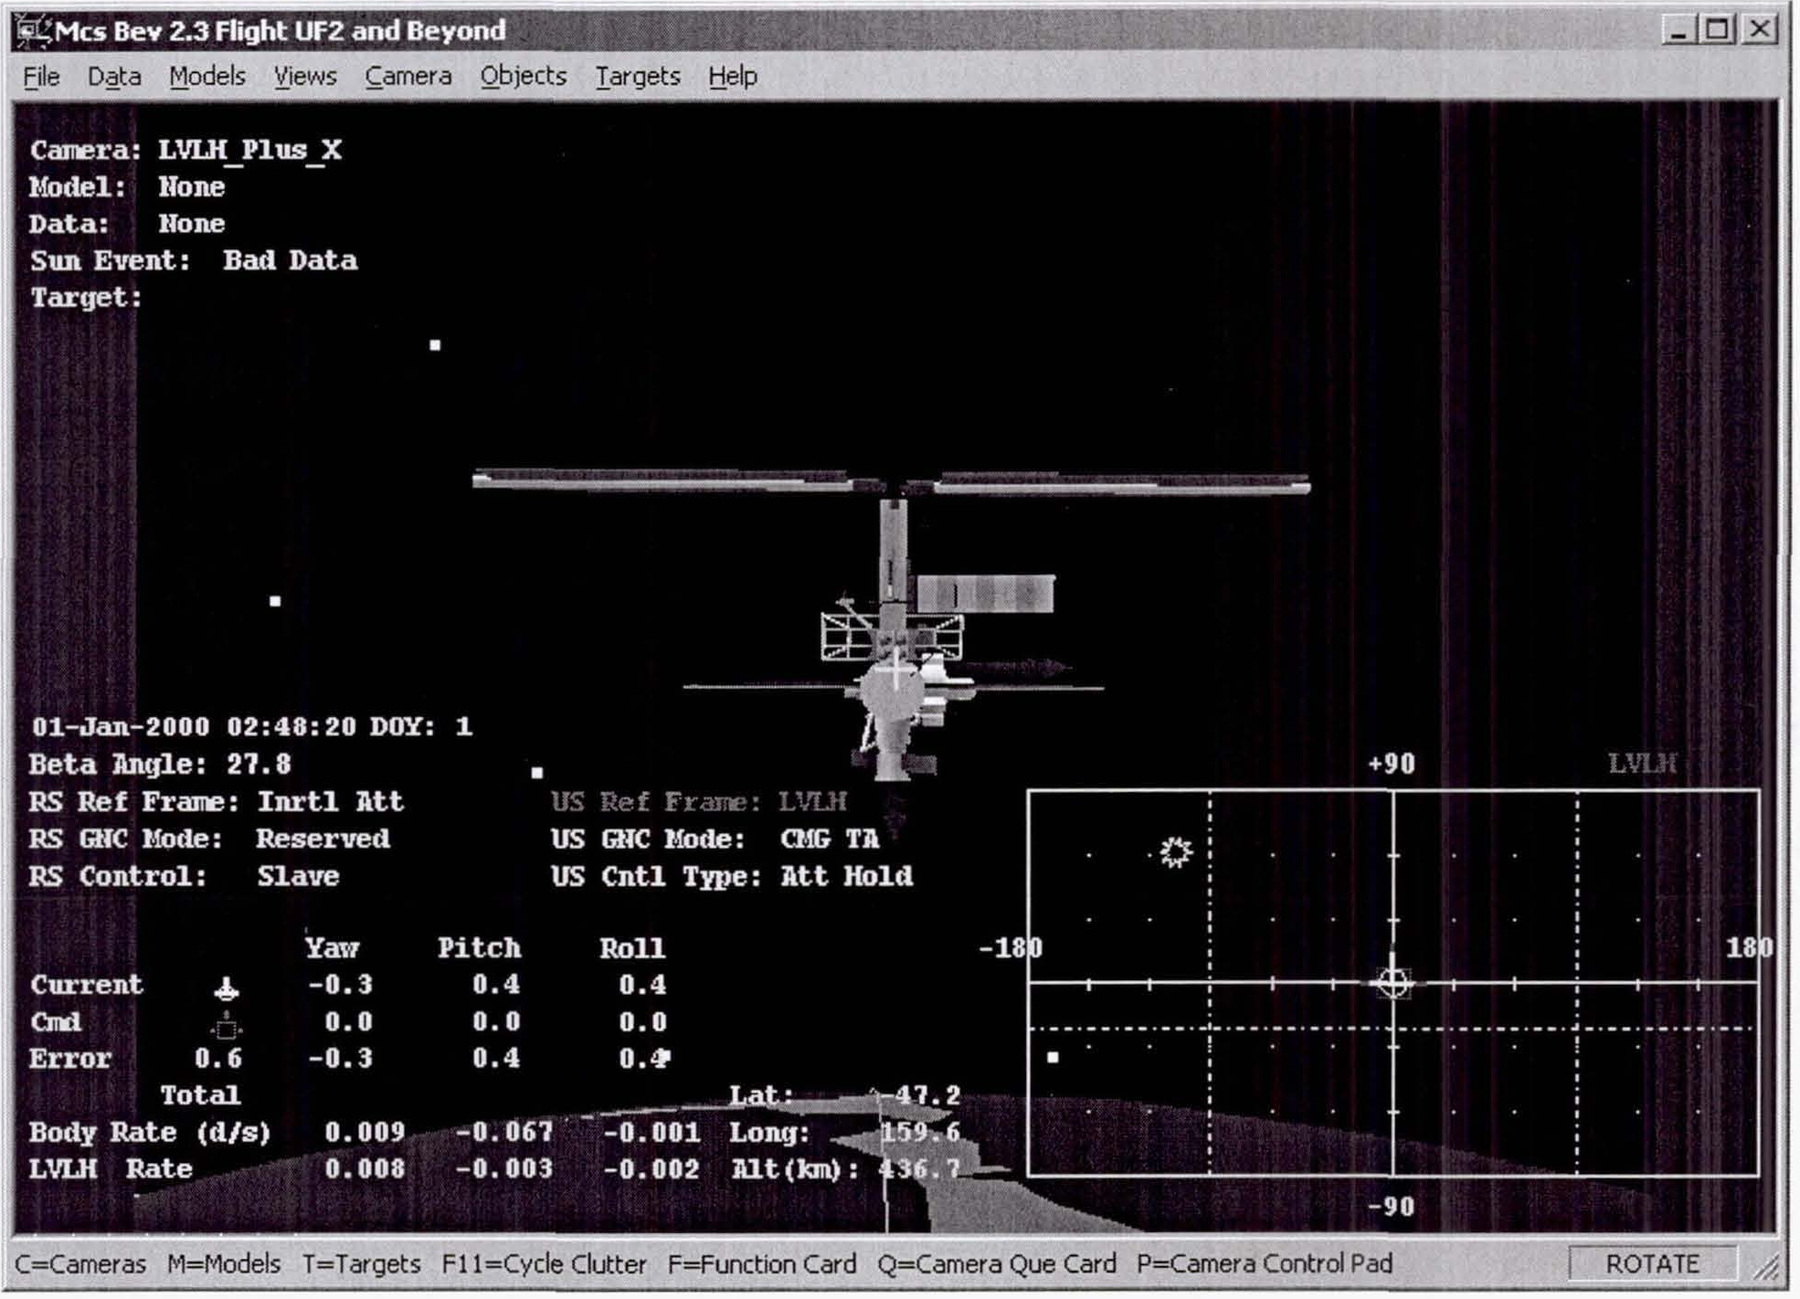
Task: Click the P=Camera Control Pad status hint
Action: (x=1264, y=1264)
